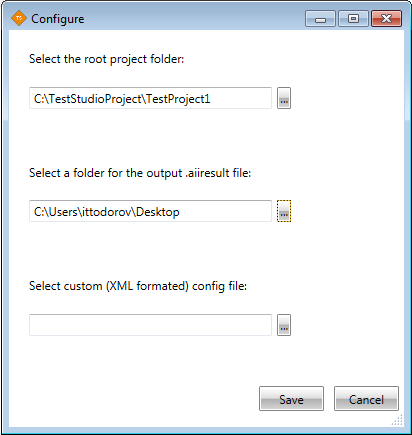Browse for the root project folder

(x=284, y=98)
